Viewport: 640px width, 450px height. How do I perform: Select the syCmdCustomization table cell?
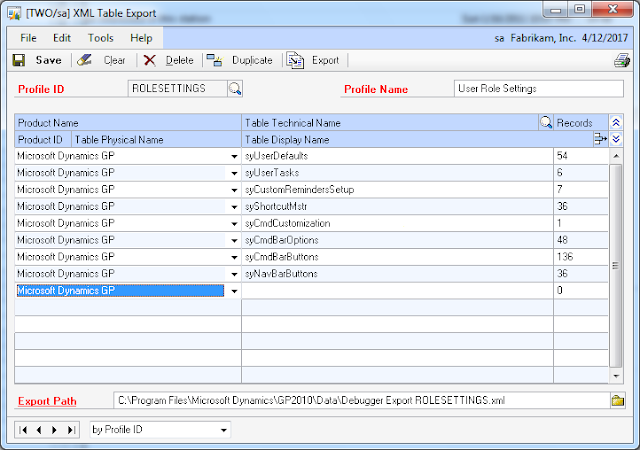(x=397, y=223)
